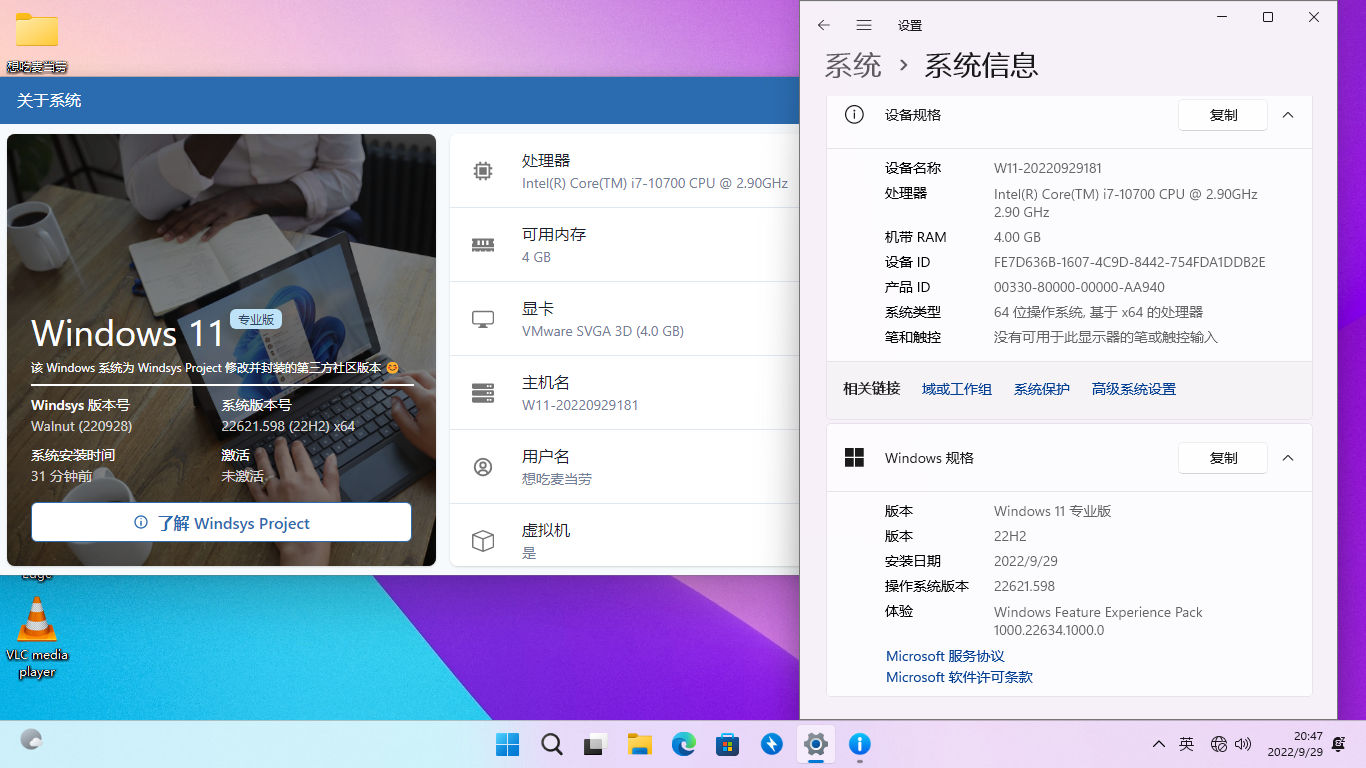Copy Windows specifications with 复制 button

click(1223, 458)
